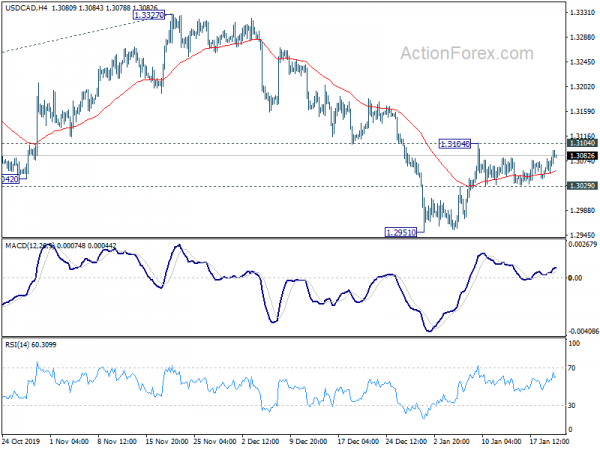Click the partial 0420 price label at left
The image size is (600, 450).
click(x=10, y=179)
